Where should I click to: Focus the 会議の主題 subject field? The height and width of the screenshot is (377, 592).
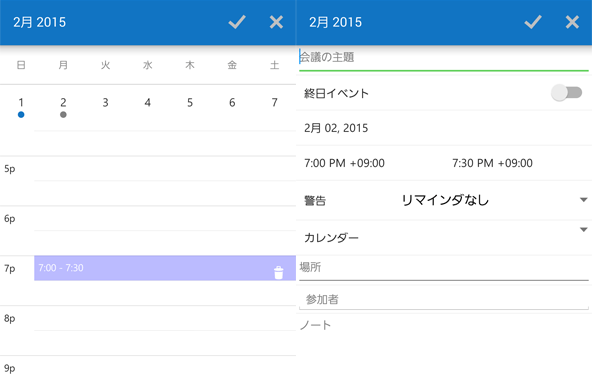[x=444, y=58]
